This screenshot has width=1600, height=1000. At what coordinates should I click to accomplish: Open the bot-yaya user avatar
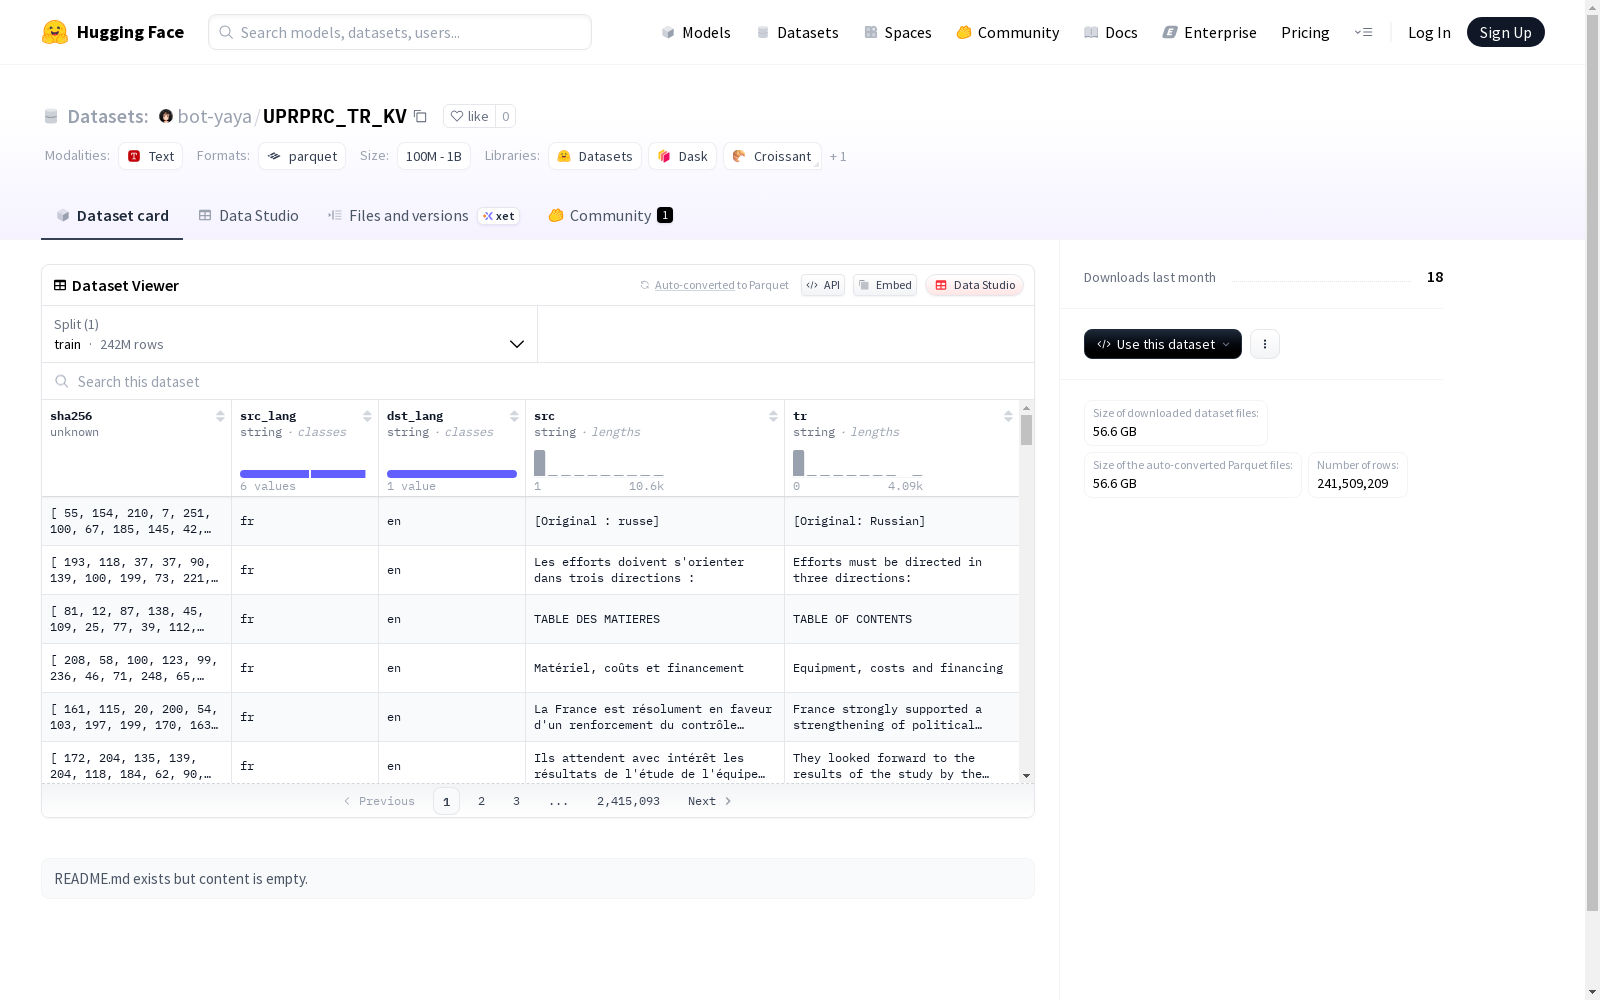166,116
